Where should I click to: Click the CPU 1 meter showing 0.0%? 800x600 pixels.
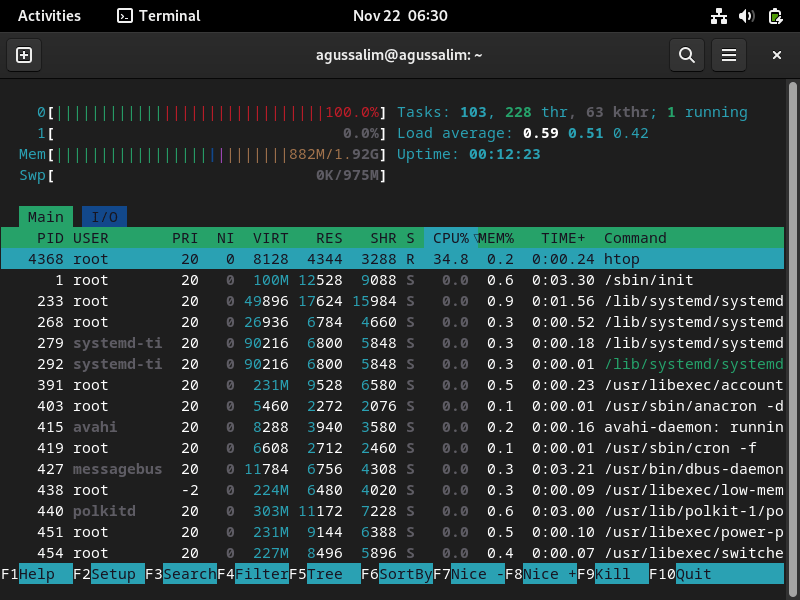211,134
